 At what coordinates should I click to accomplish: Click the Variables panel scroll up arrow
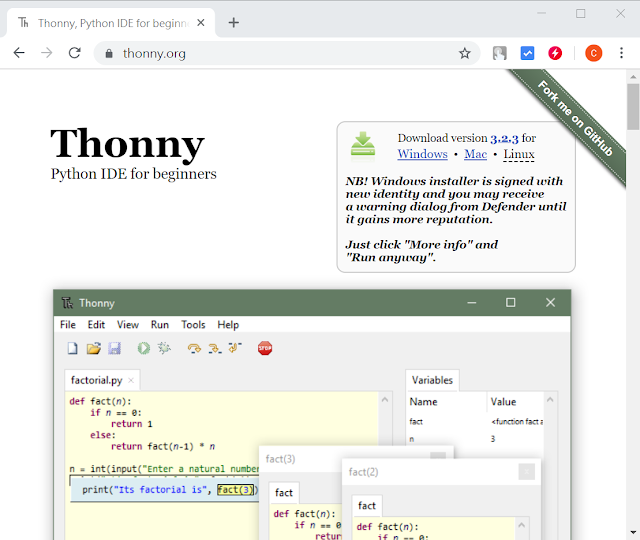tap(550, 400)
